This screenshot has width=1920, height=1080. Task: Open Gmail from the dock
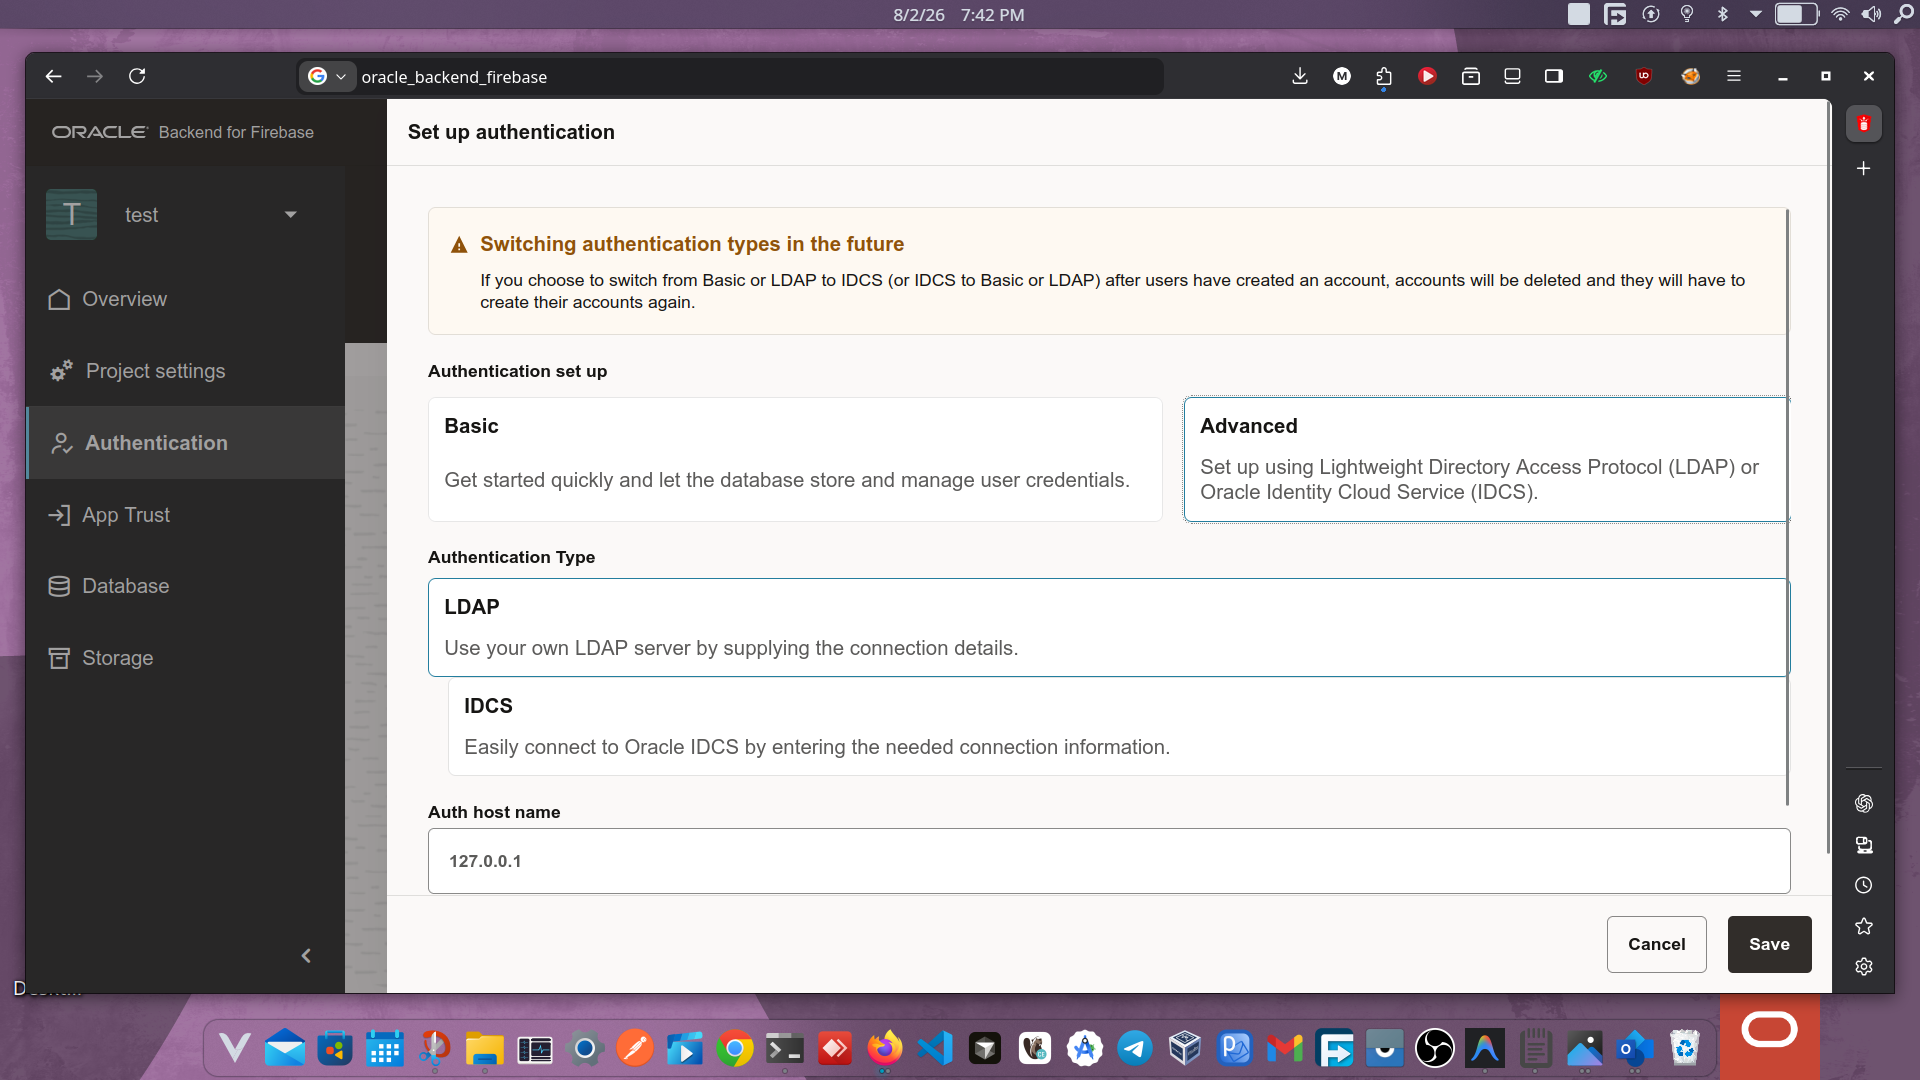(x=1285, y=1048)
